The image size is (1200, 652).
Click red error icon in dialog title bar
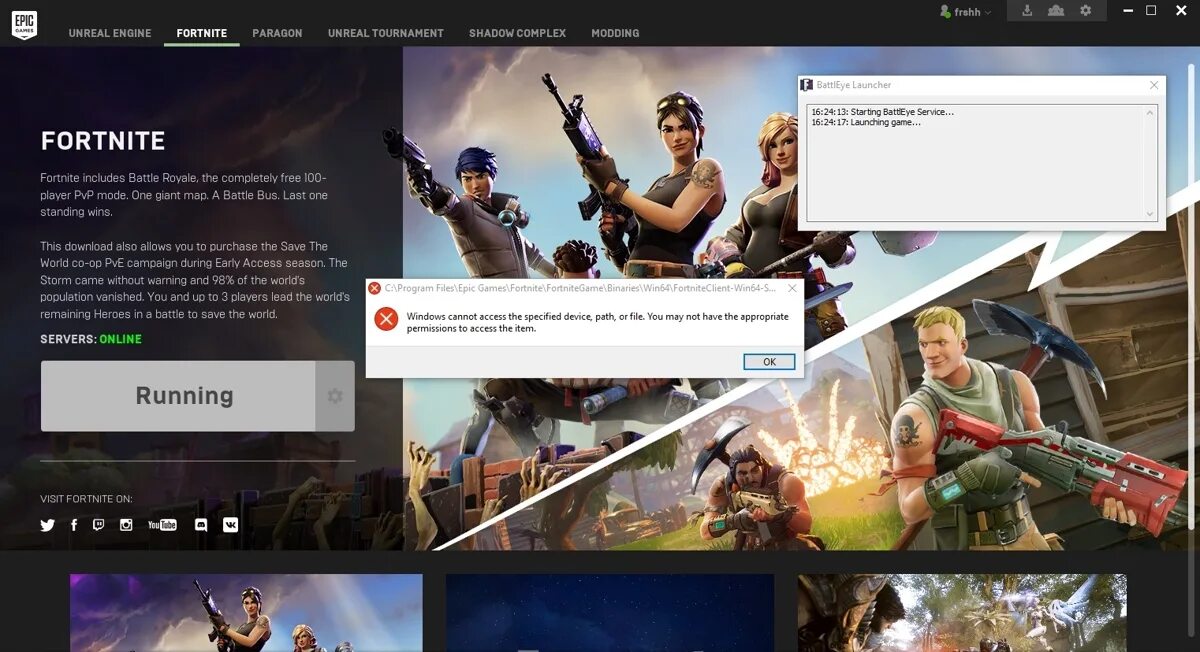(x=375, y=288)
